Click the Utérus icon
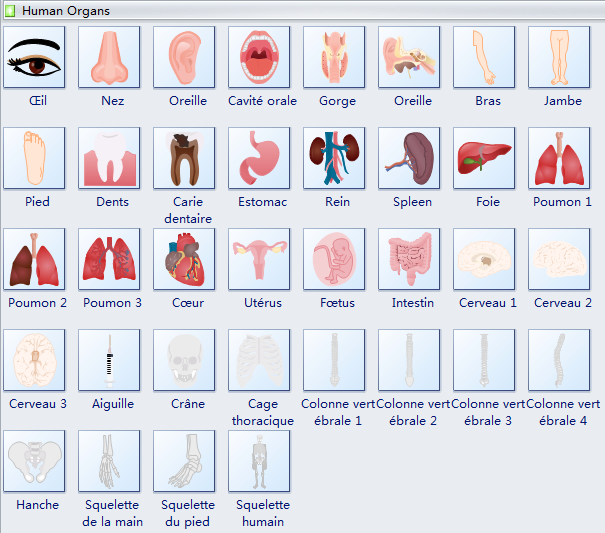Image resolution: width=605 pixels, height=533 pixels. pyautogui.click(x=259, y=259)
